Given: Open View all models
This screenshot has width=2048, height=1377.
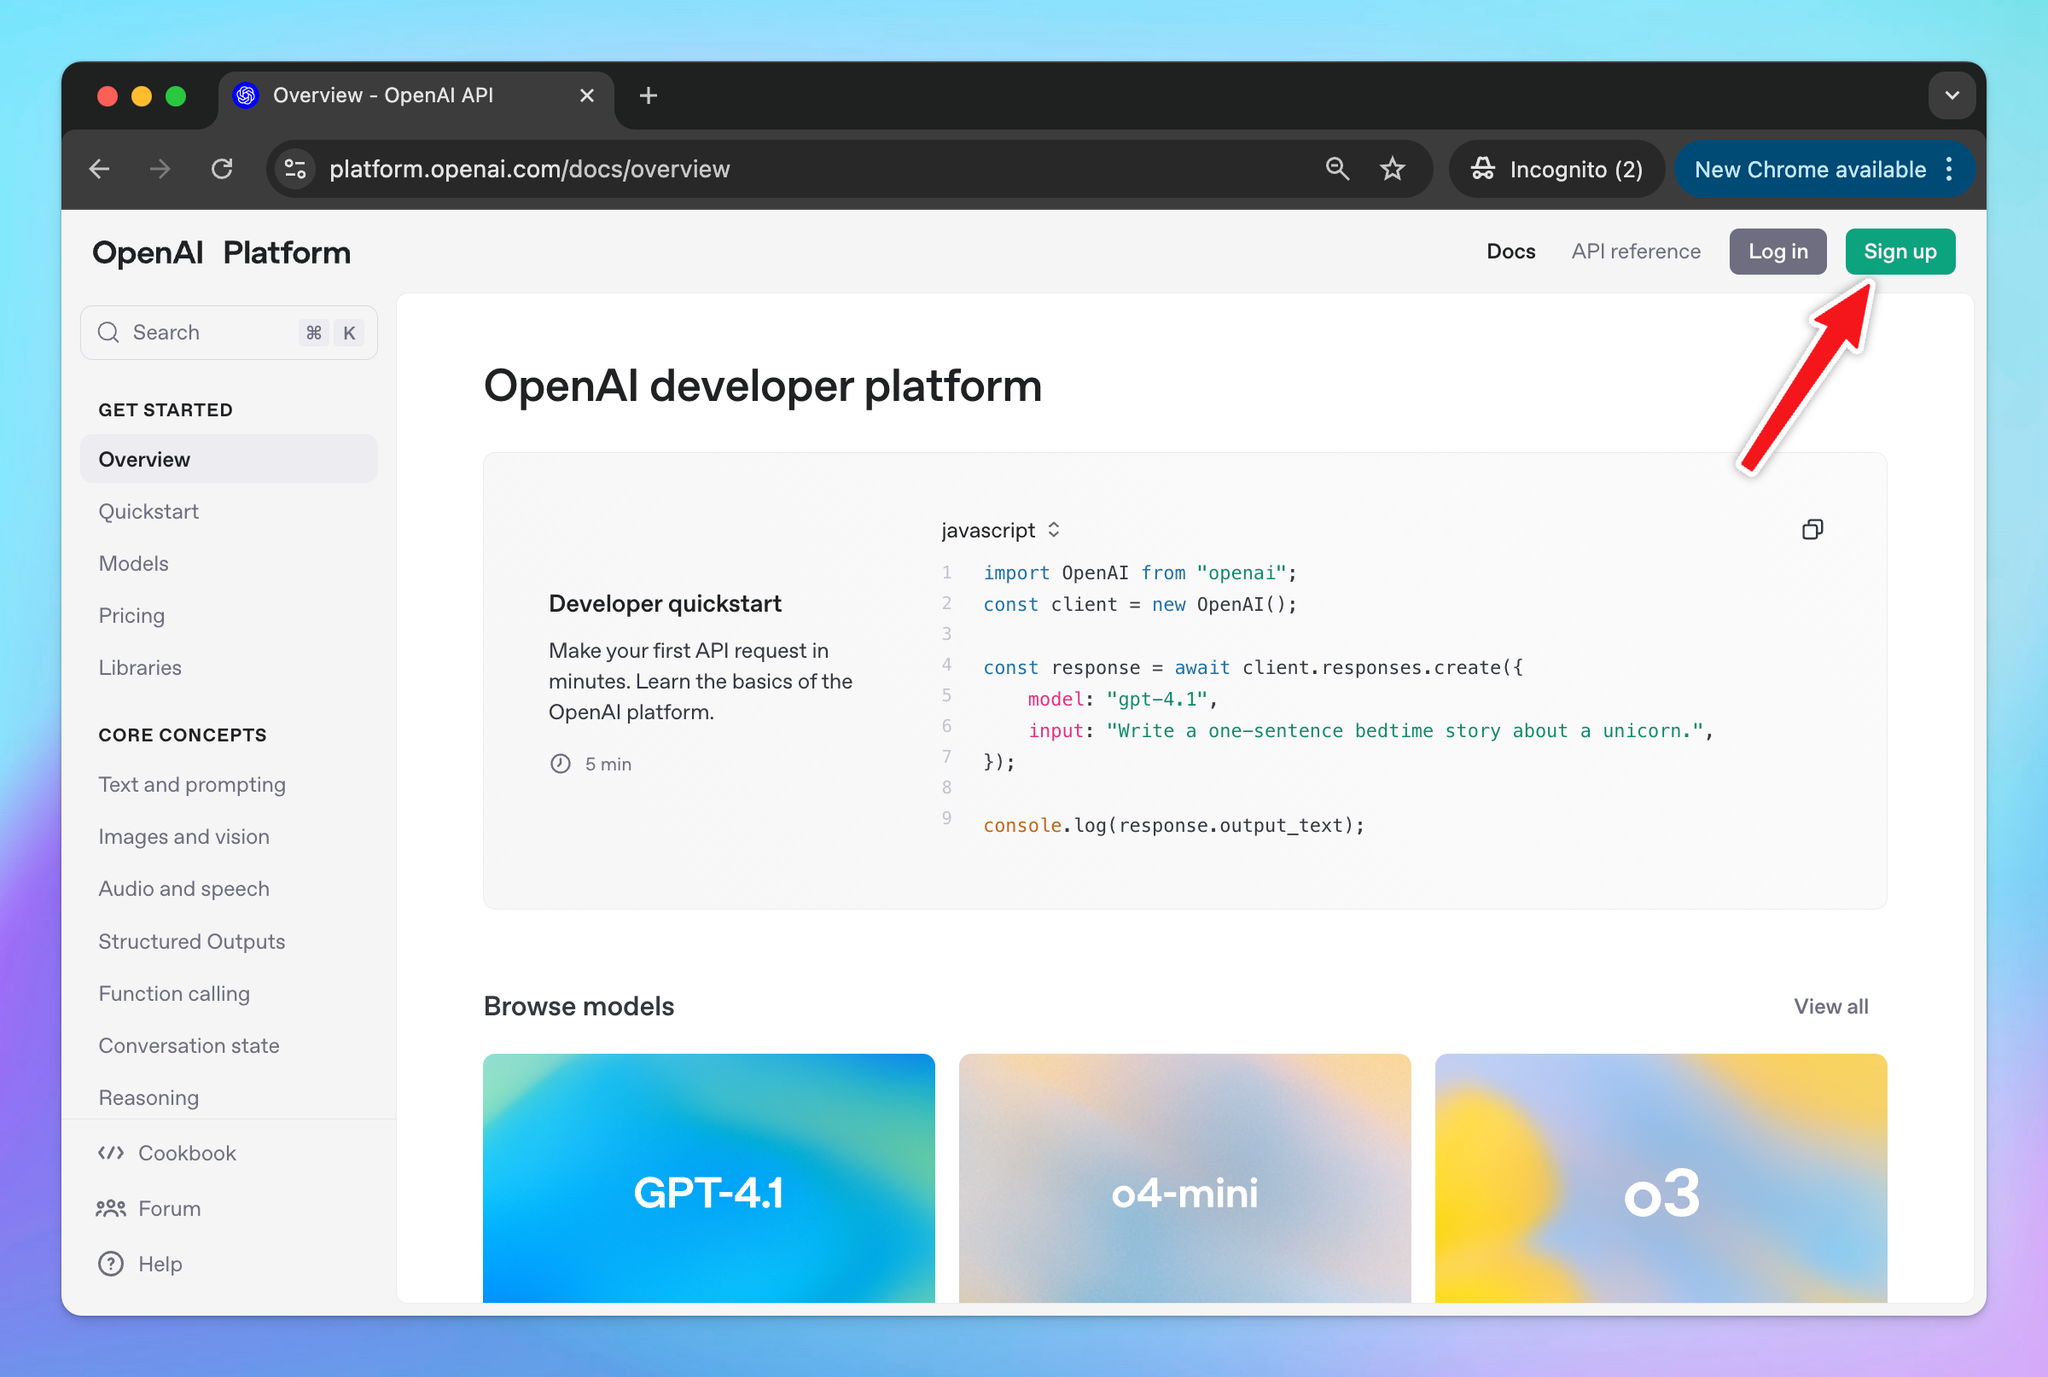Looking at the screenshot, I should [1830, 1006].
